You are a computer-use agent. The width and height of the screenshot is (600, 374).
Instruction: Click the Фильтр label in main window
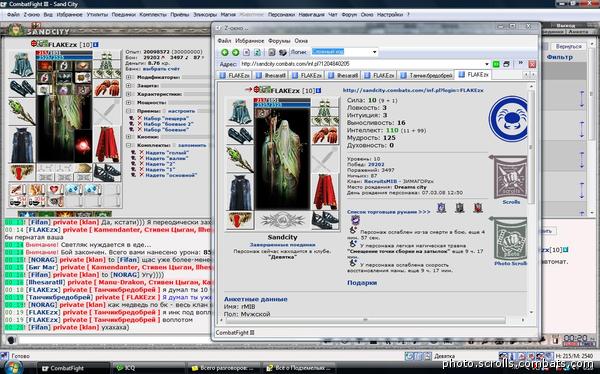pyautogui.click(x=559, y=57)
